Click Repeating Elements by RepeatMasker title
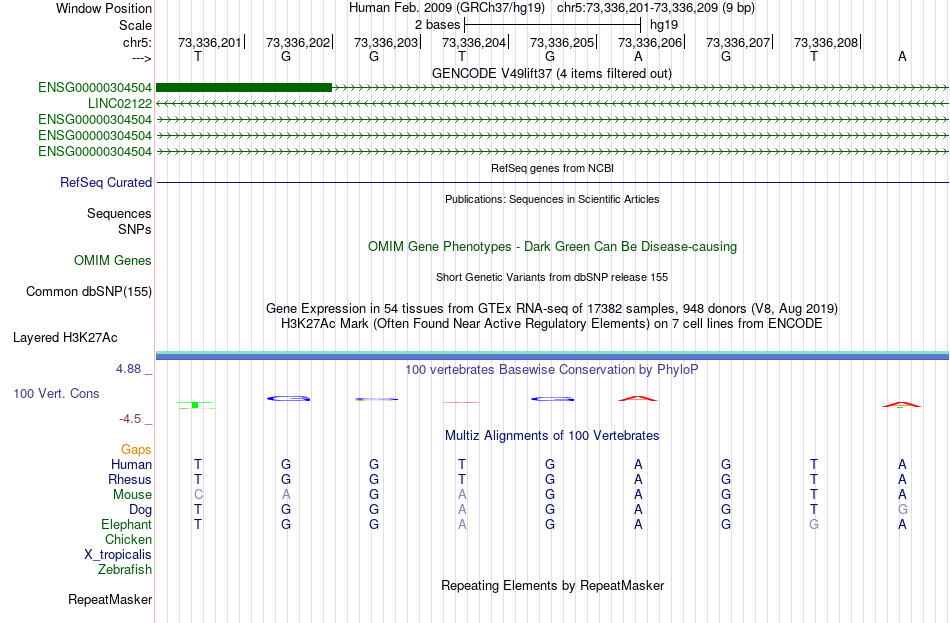This screenshot has width=950, height=623. tap(552, 586)
